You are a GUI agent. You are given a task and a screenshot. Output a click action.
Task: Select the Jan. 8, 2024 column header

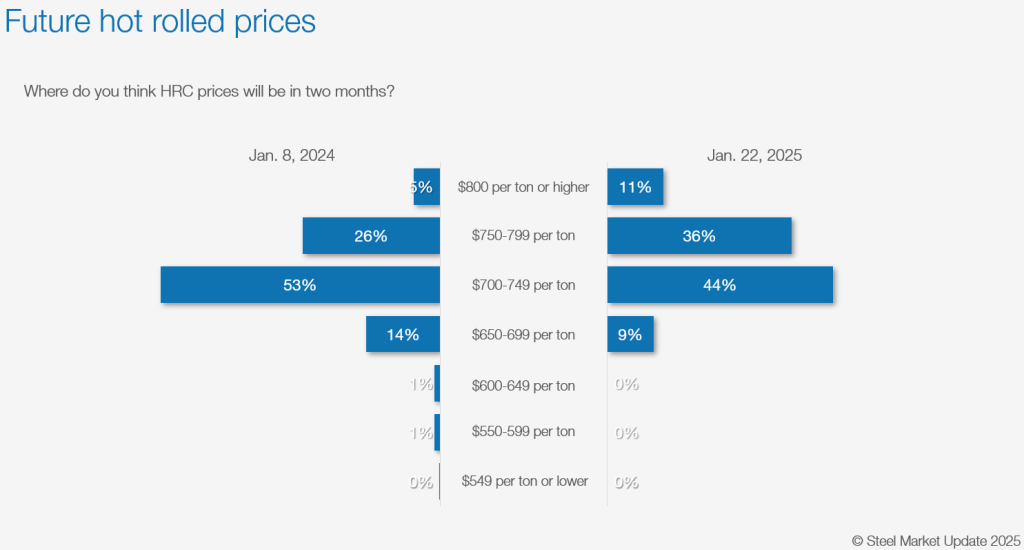[x=292, y=156]
